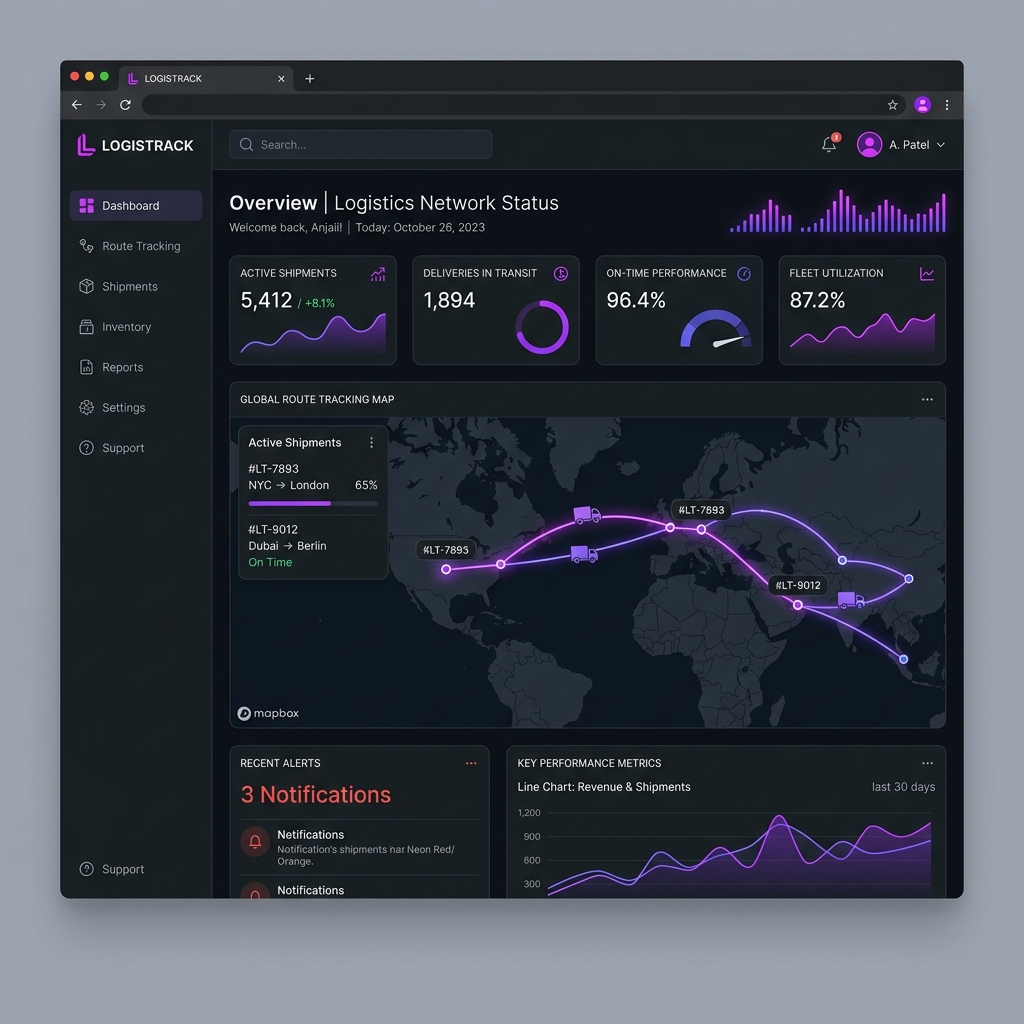The width and height of the screenshot is (1024, 1024).
Task: Click the #LT-7893 map label
Action: [701, 510]
